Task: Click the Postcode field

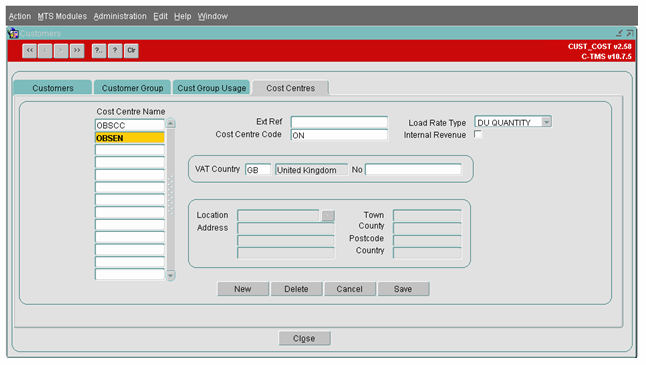Action: [427, 240]
